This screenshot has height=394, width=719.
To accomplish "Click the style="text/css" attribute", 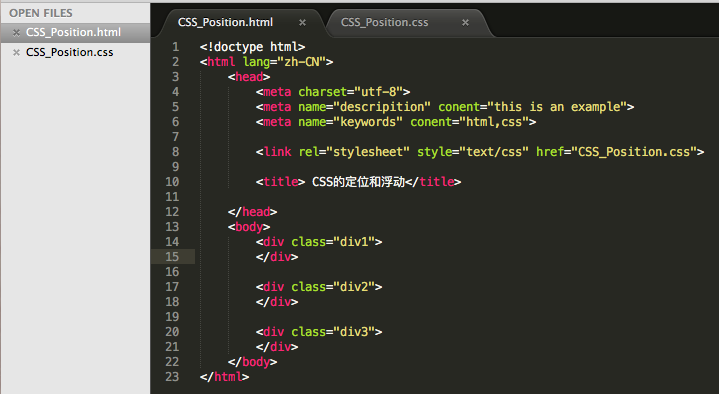I will (x=473, y=152).
